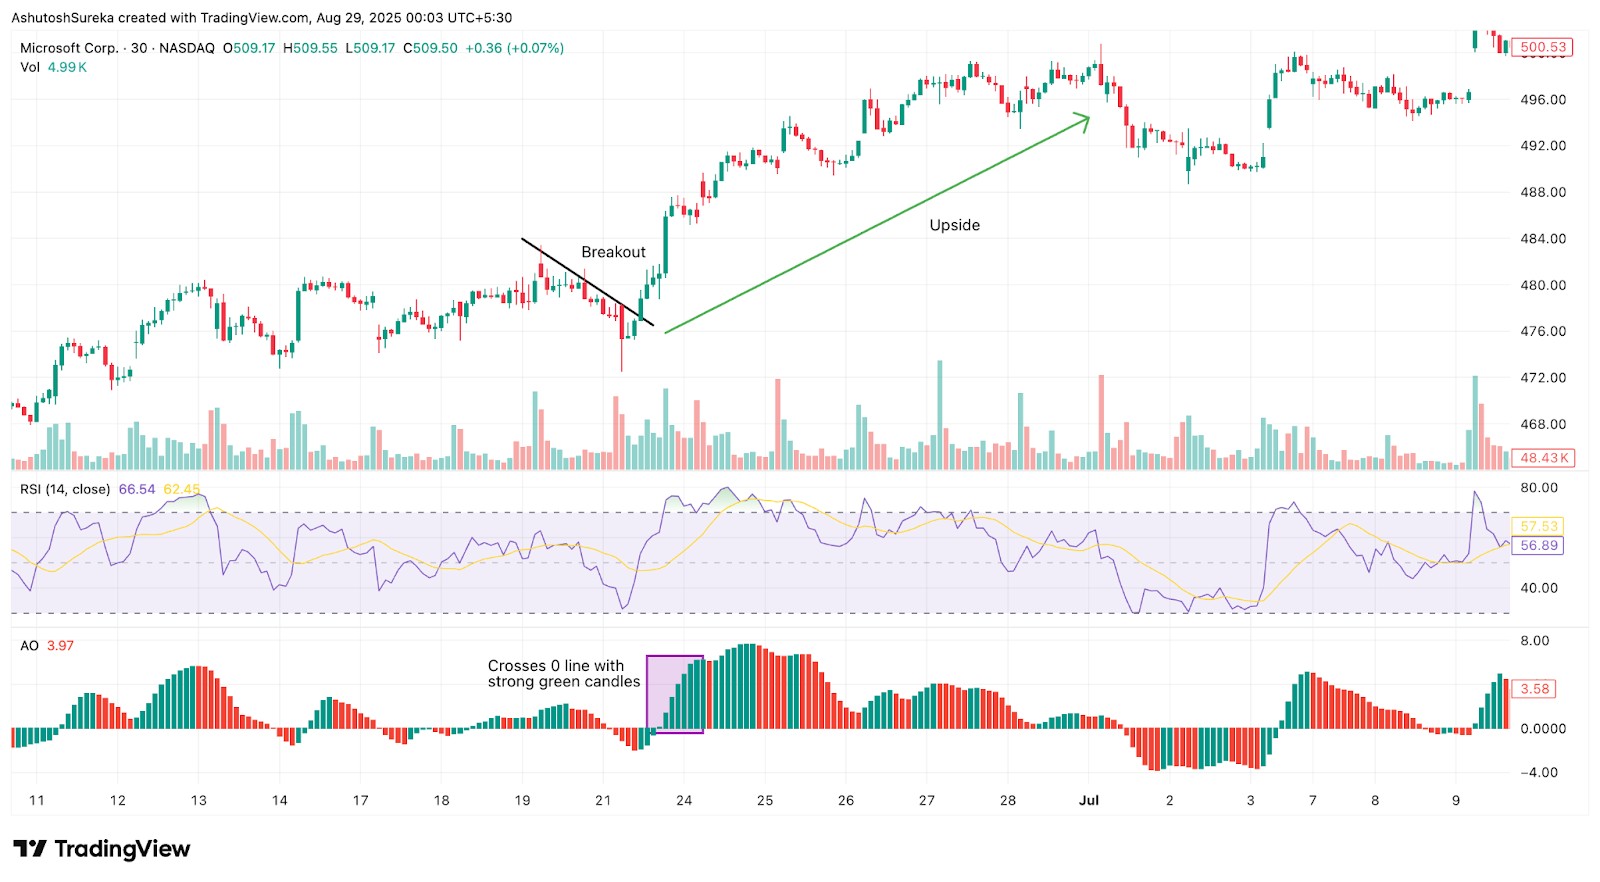Select the "Crosses 0 line" text note
Screen dimensions: 1600x882
(564, 674)
